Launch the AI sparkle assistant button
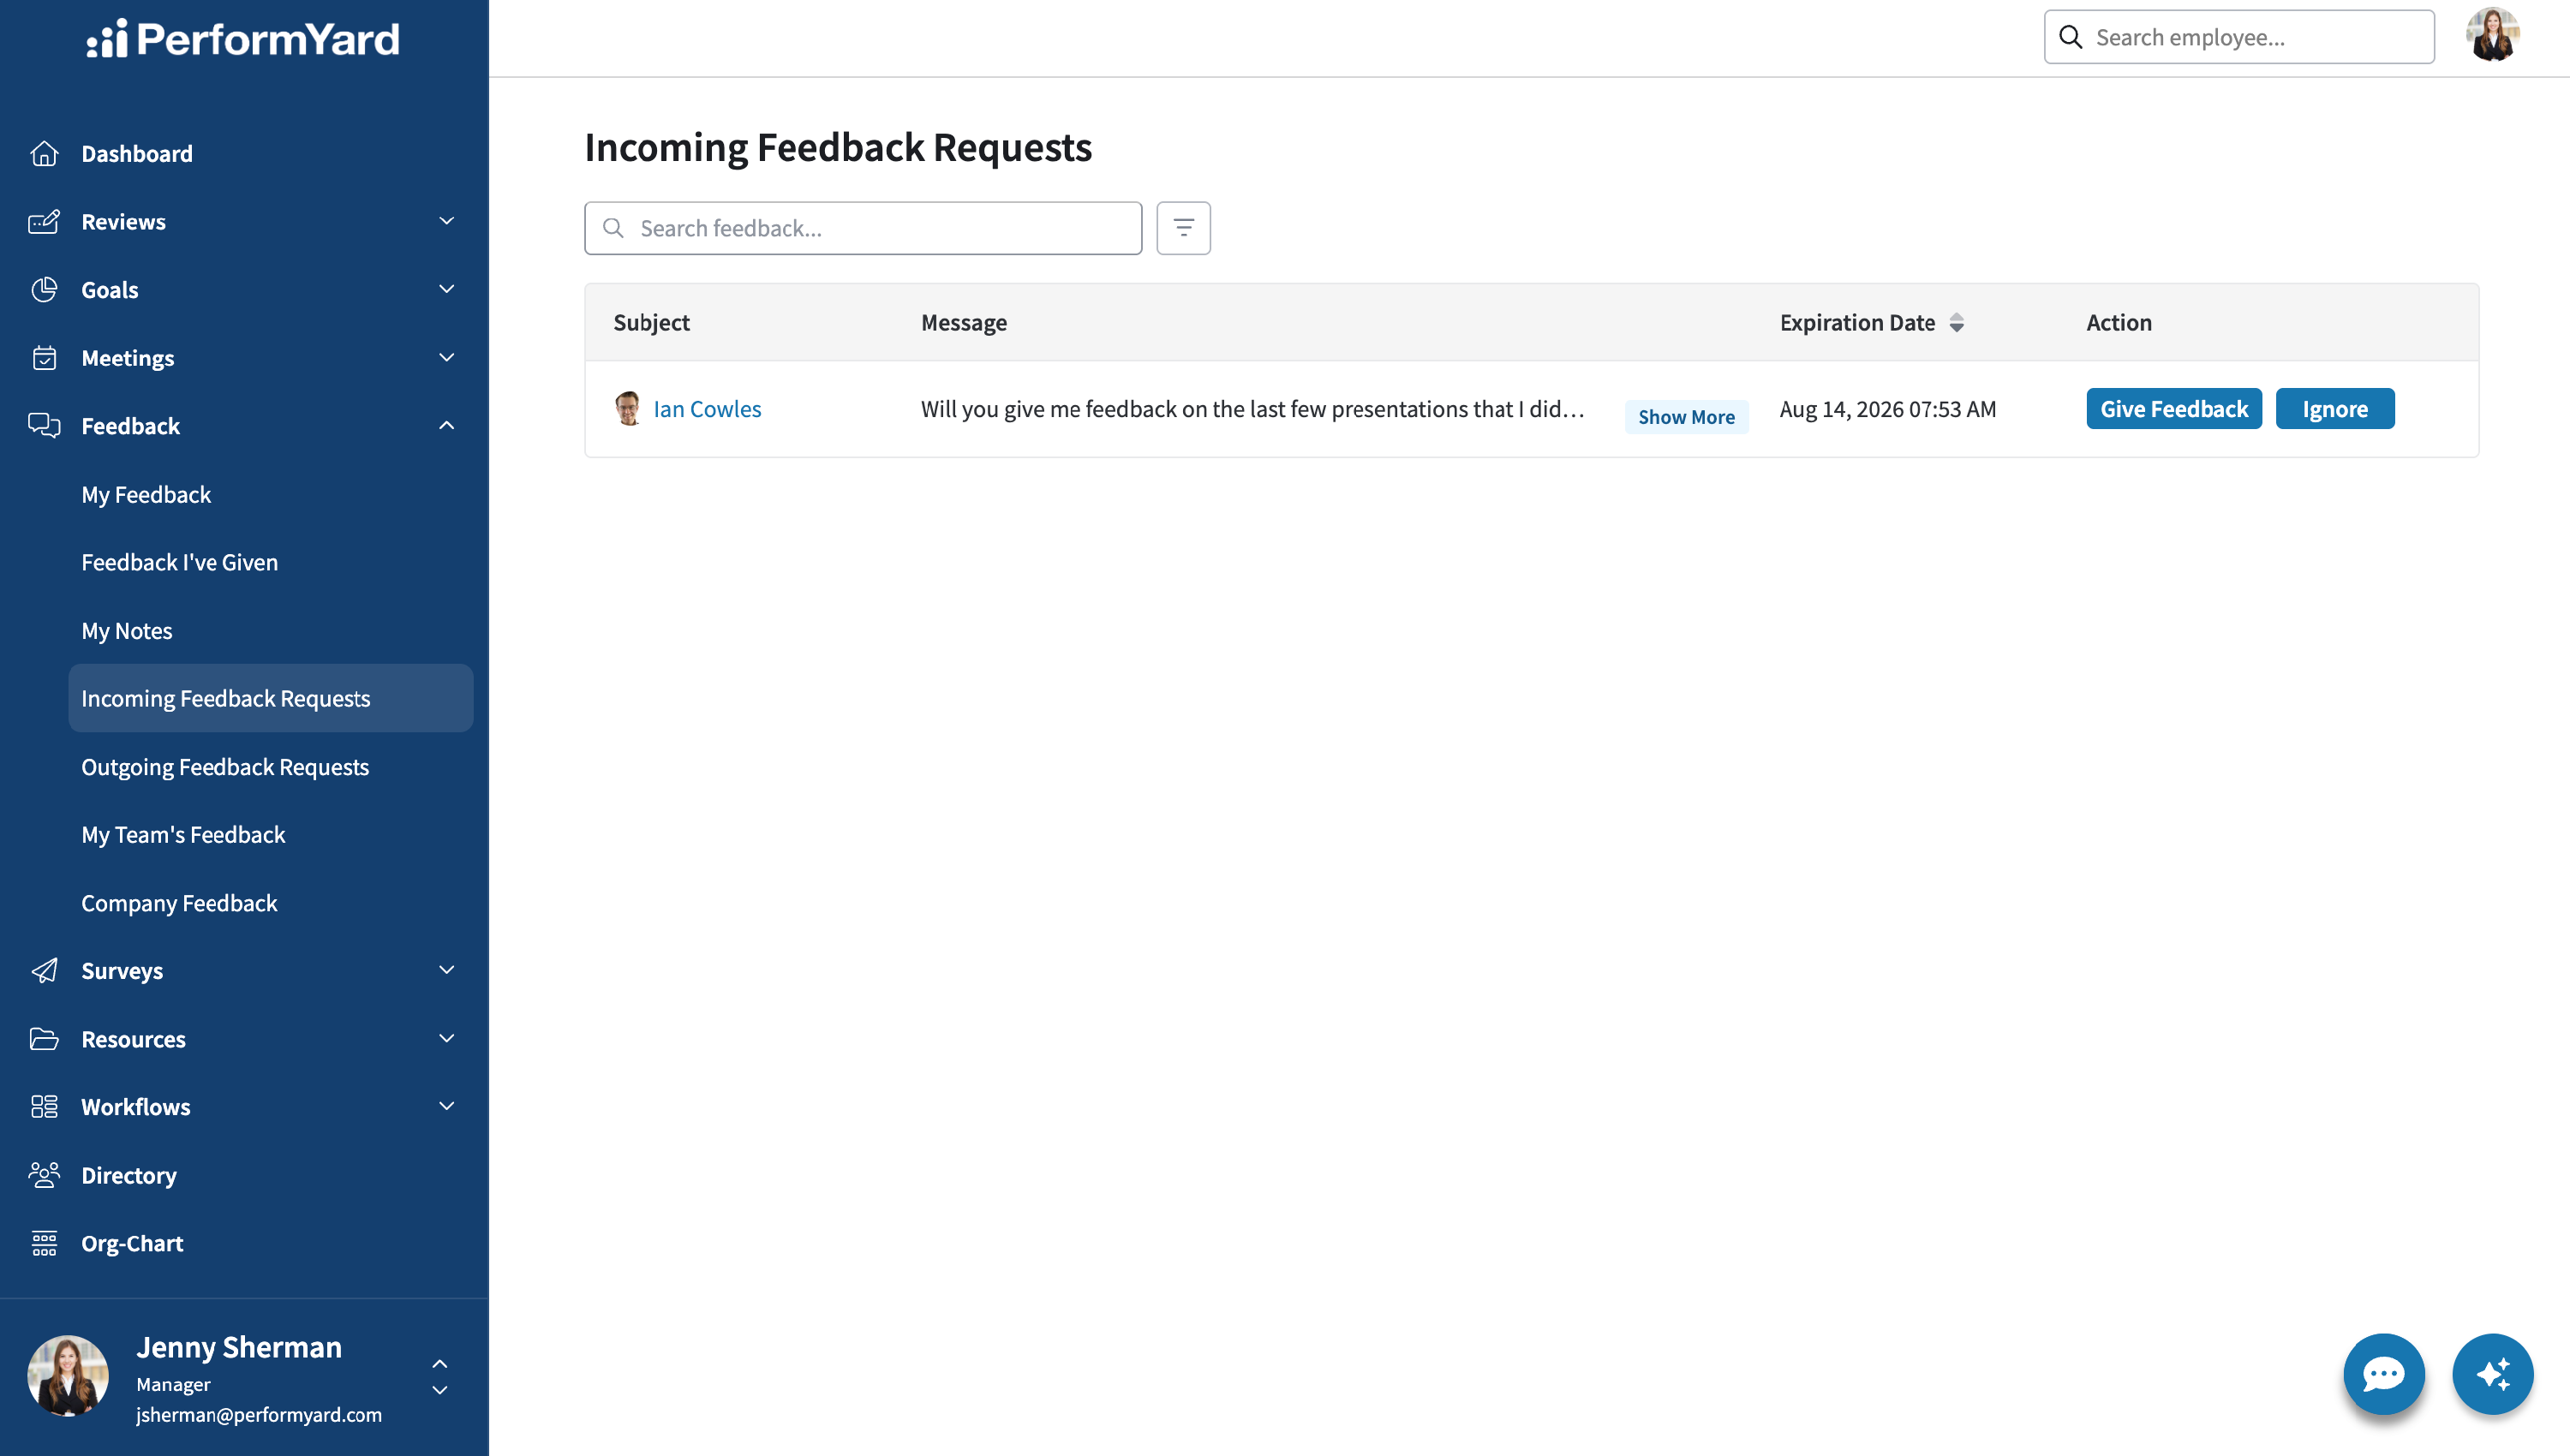 click(2492, 1374)
